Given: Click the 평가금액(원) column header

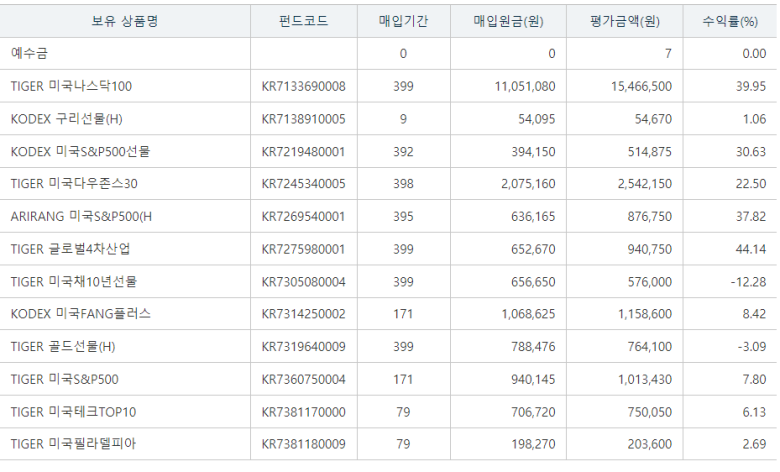Looking at the screenshot, I should [x=625, y=21].
